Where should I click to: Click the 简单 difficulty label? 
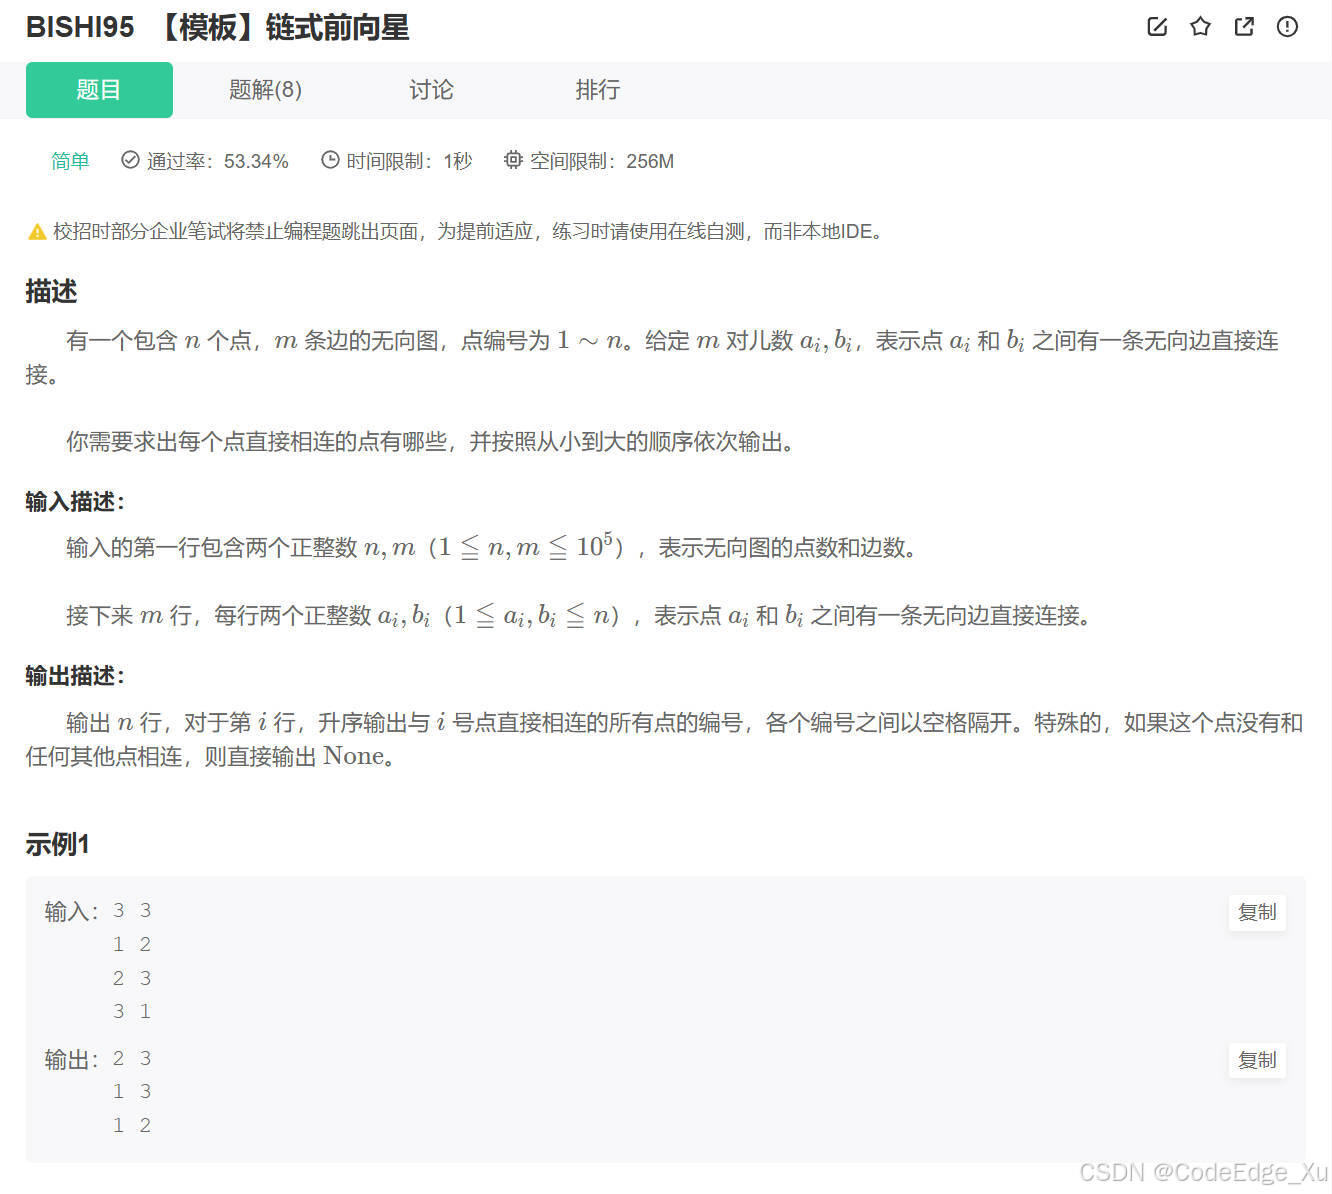coord(70,160)
